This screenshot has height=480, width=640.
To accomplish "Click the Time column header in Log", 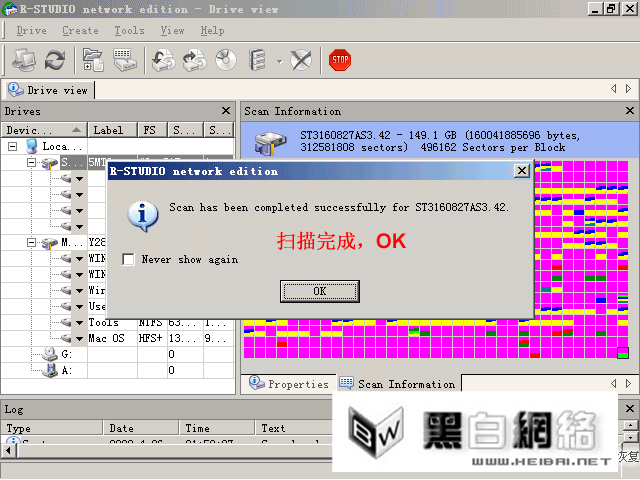I will [217, 428].
